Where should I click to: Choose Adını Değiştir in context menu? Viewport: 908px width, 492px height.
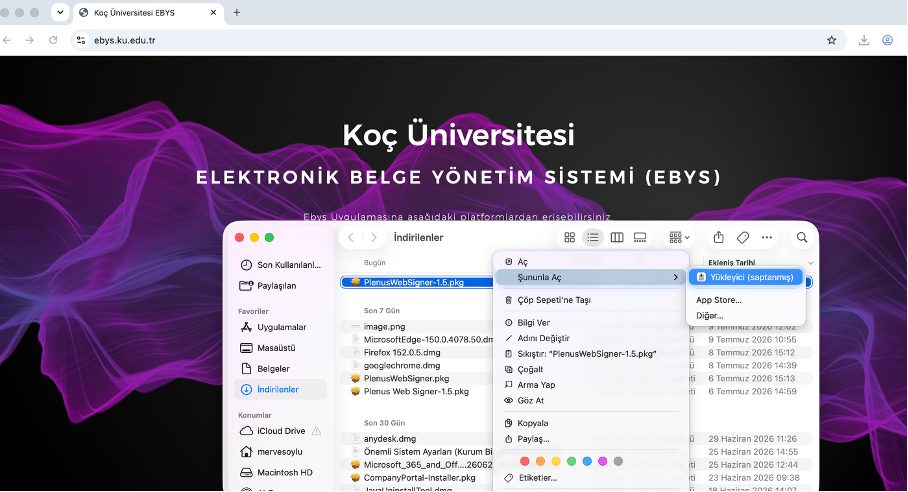tap(591, 338)
